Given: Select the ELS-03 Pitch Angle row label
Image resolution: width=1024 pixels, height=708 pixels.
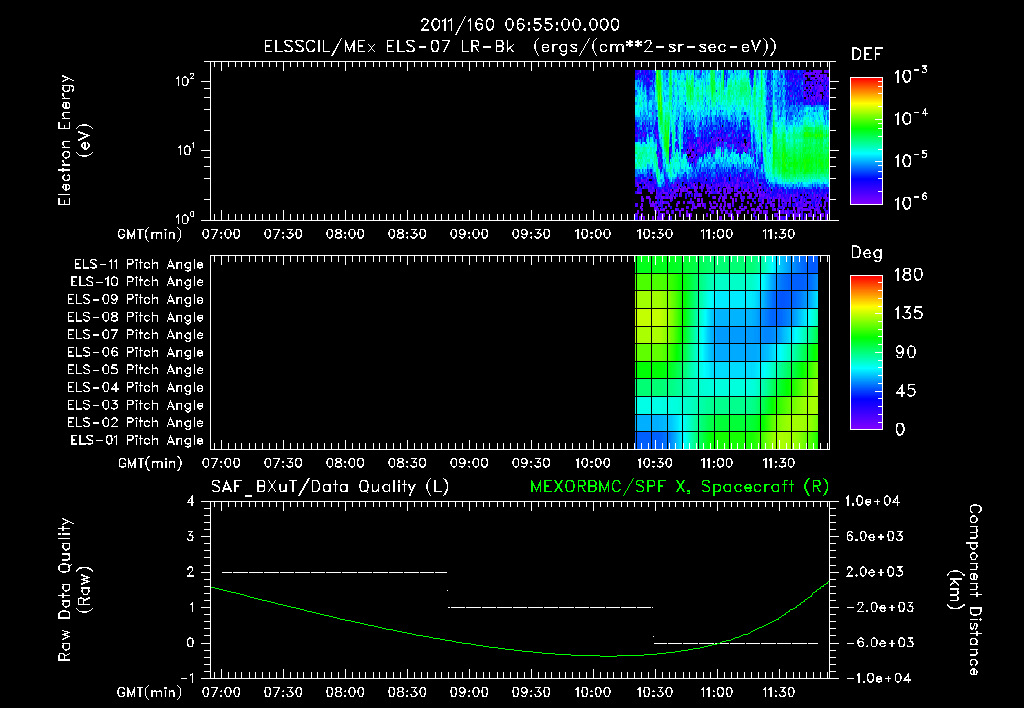Looking at the screenshot, I should [135, 406].
